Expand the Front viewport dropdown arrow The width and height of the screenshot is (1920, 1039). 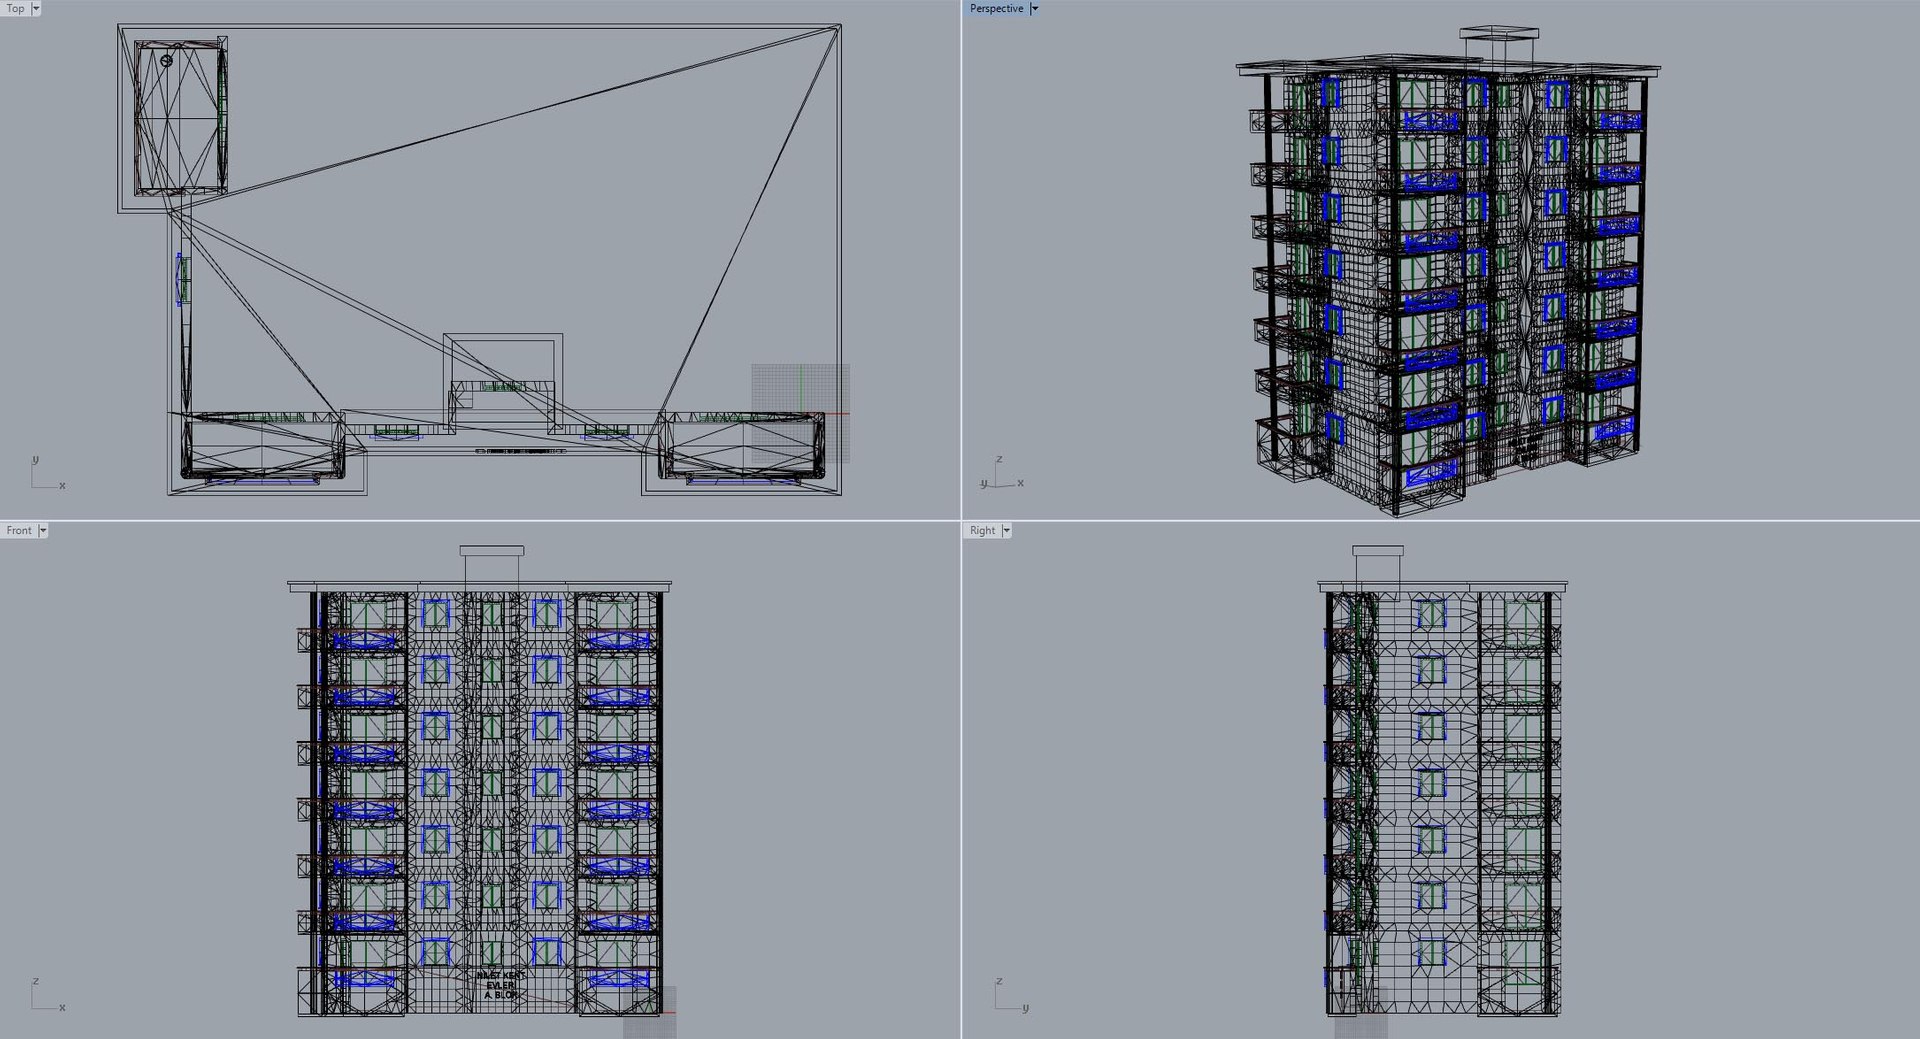tap(43, 530)
